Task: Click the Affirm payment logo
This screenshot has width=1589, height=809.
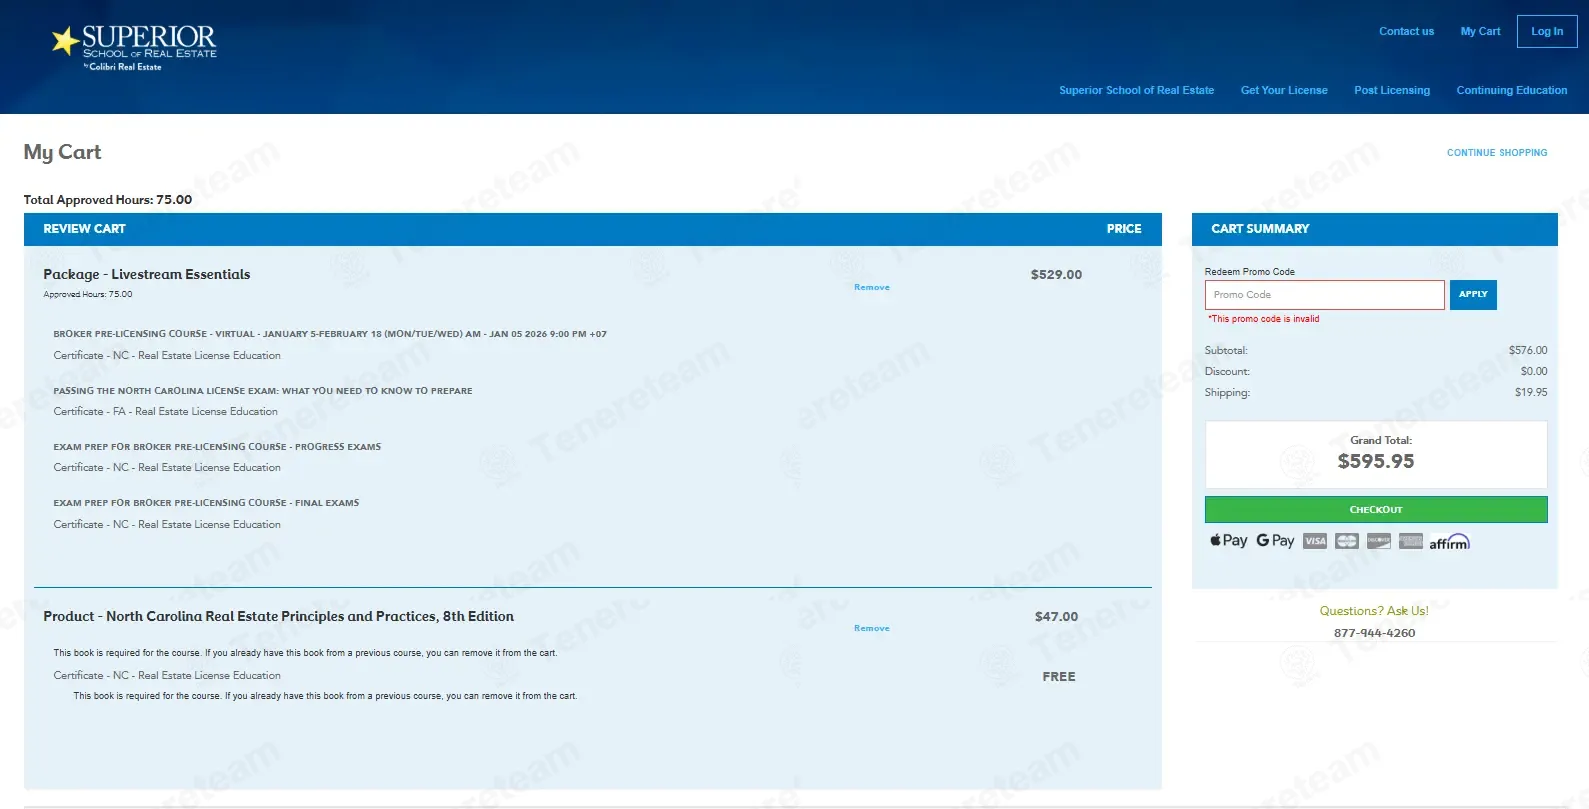Action: (x=1449, y=542)
